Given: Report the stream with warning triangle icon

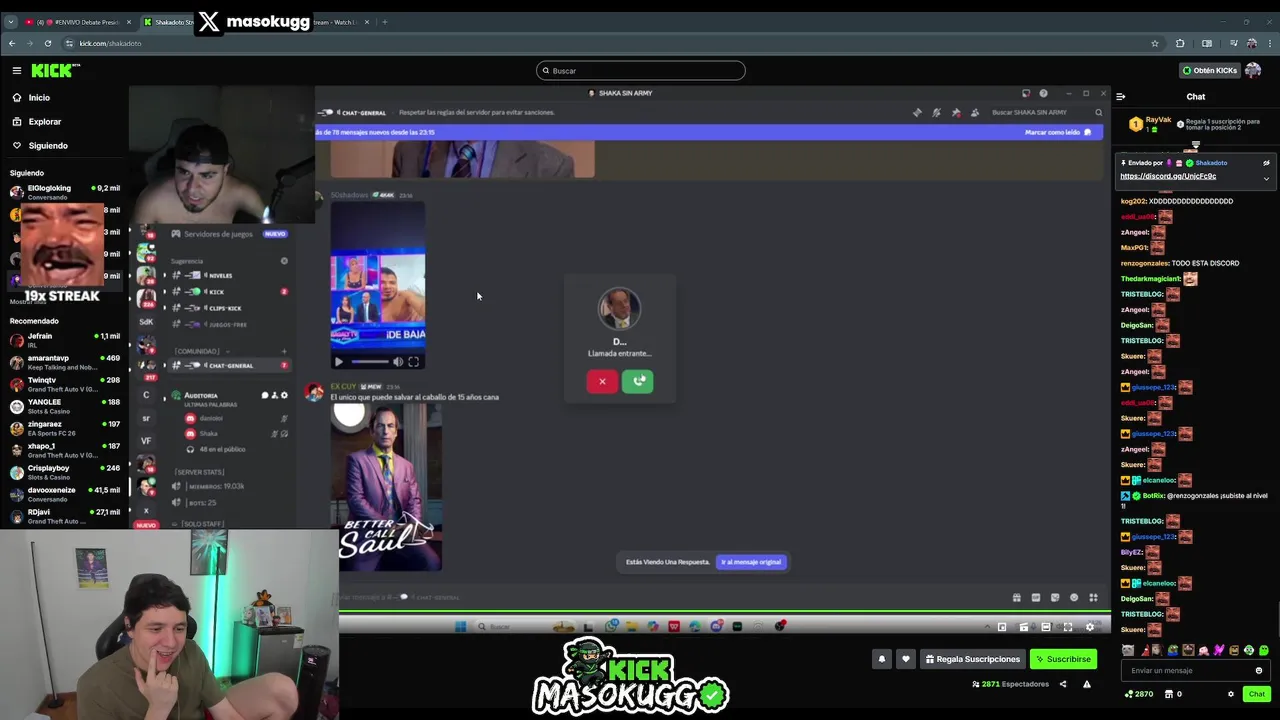Looking at the screenshot, I should click(x=1087, y=684).
